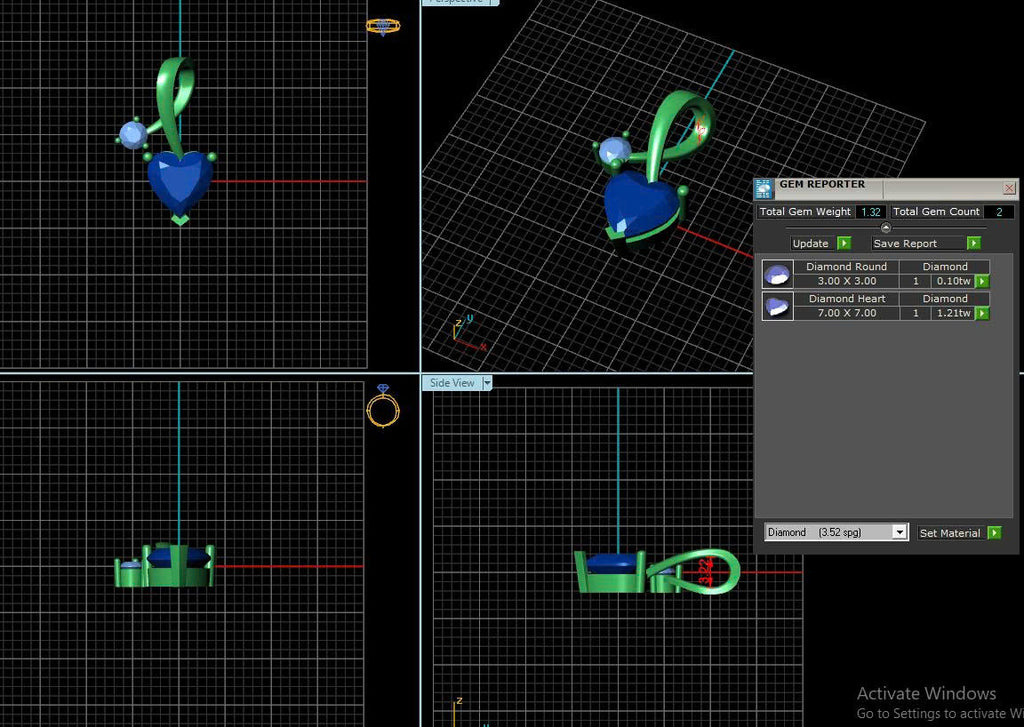Click the Total Gem Count value 2
The width and height of the screenshot is (1024, 727).
[x=999, y=212]
